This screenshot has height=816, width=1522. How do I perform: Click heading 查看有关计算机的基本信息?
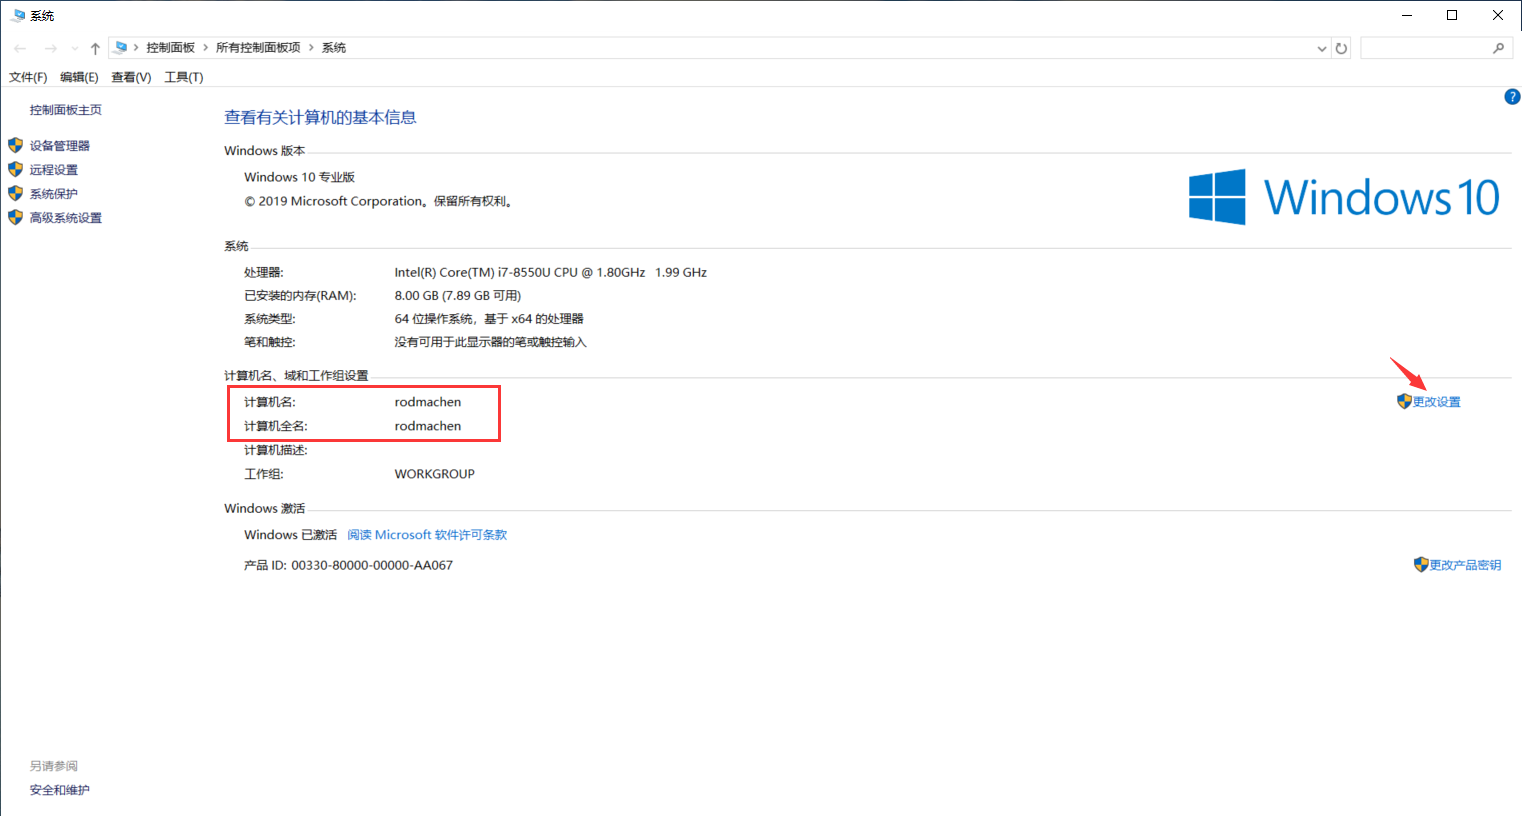[x=320, y=117]
